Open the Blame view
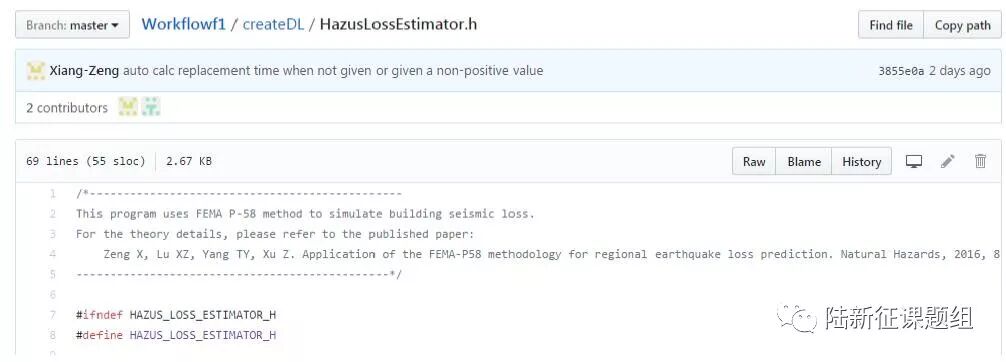This screenshot has width=1006, height=362. click(804, 162)
